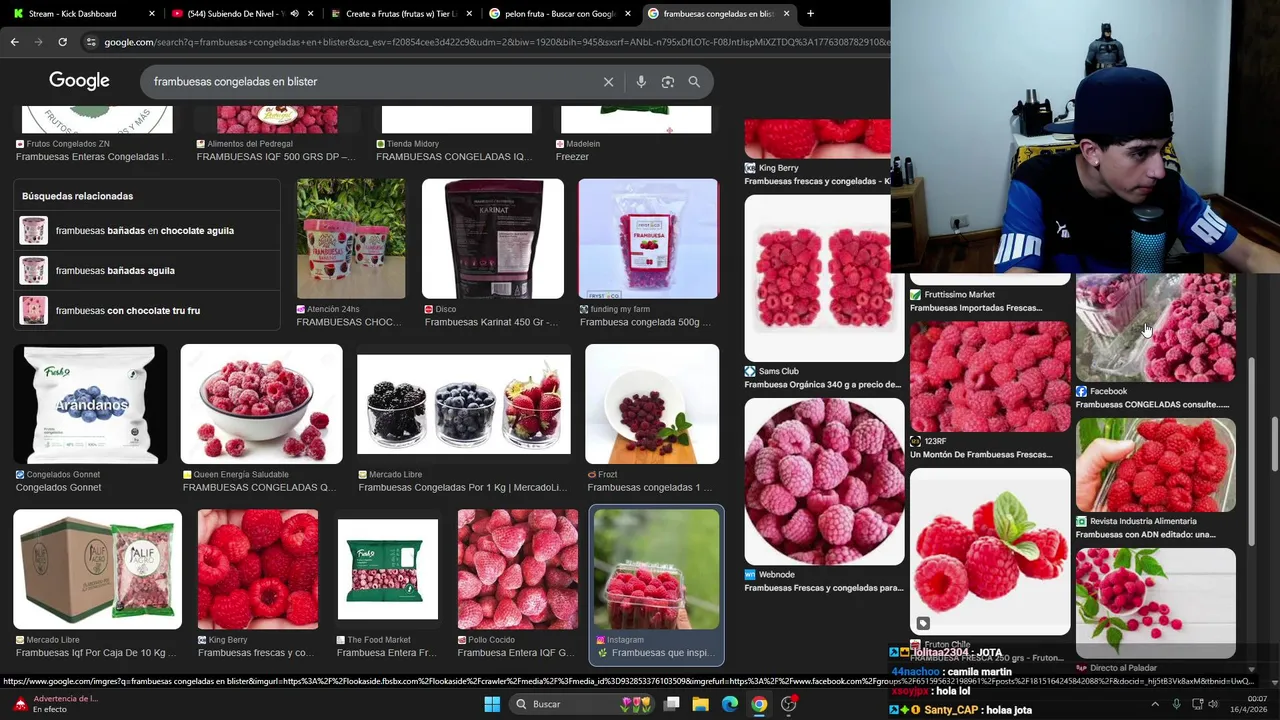
Task: Open Mercado Libre Frambuesas Congeladas Por 1 Kg image
Action: click(464, 404)
